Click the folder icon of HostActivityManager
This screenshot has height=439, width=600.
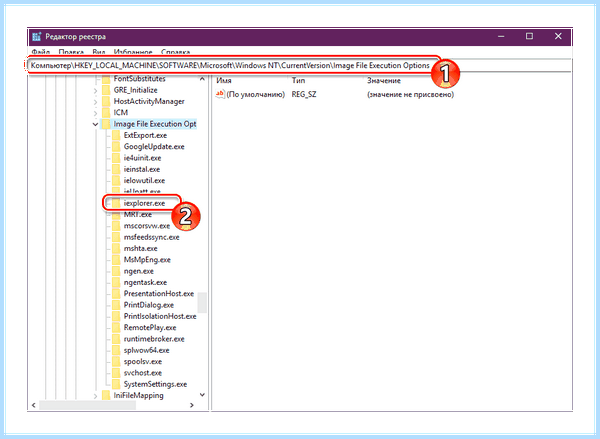(106, 101)
